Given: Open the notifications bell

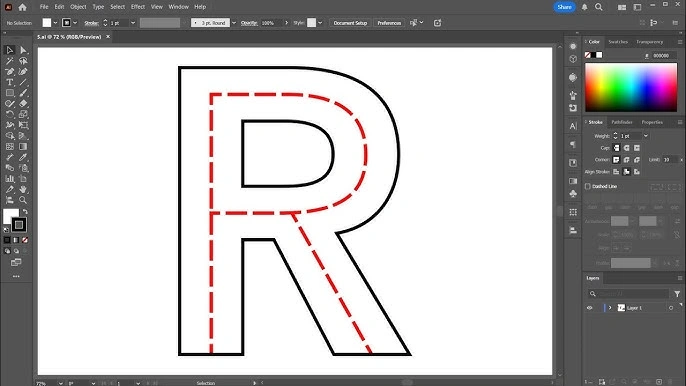Looking at the screenshot, I should coord(584,7).
